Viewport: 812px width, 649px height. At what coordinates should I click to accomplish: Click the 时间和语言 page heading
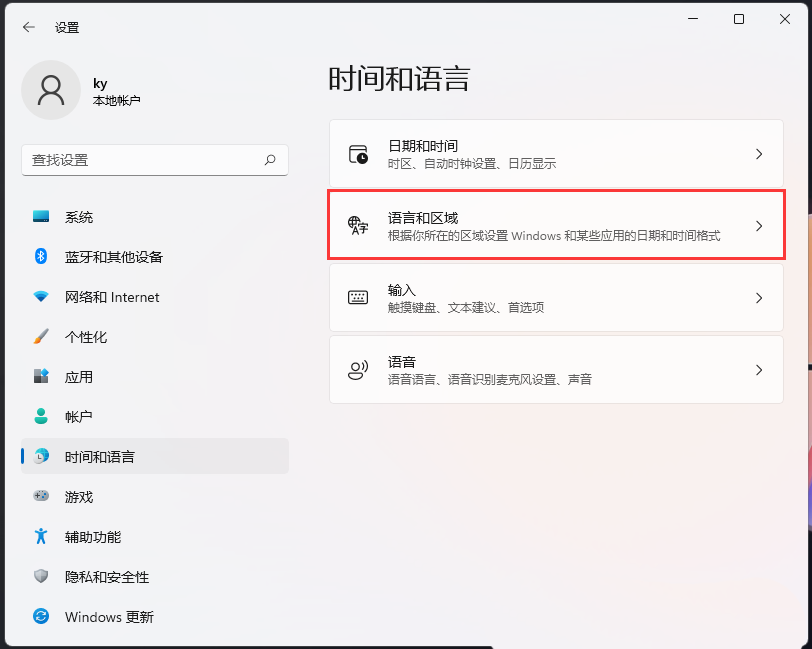tap(399, 79)
